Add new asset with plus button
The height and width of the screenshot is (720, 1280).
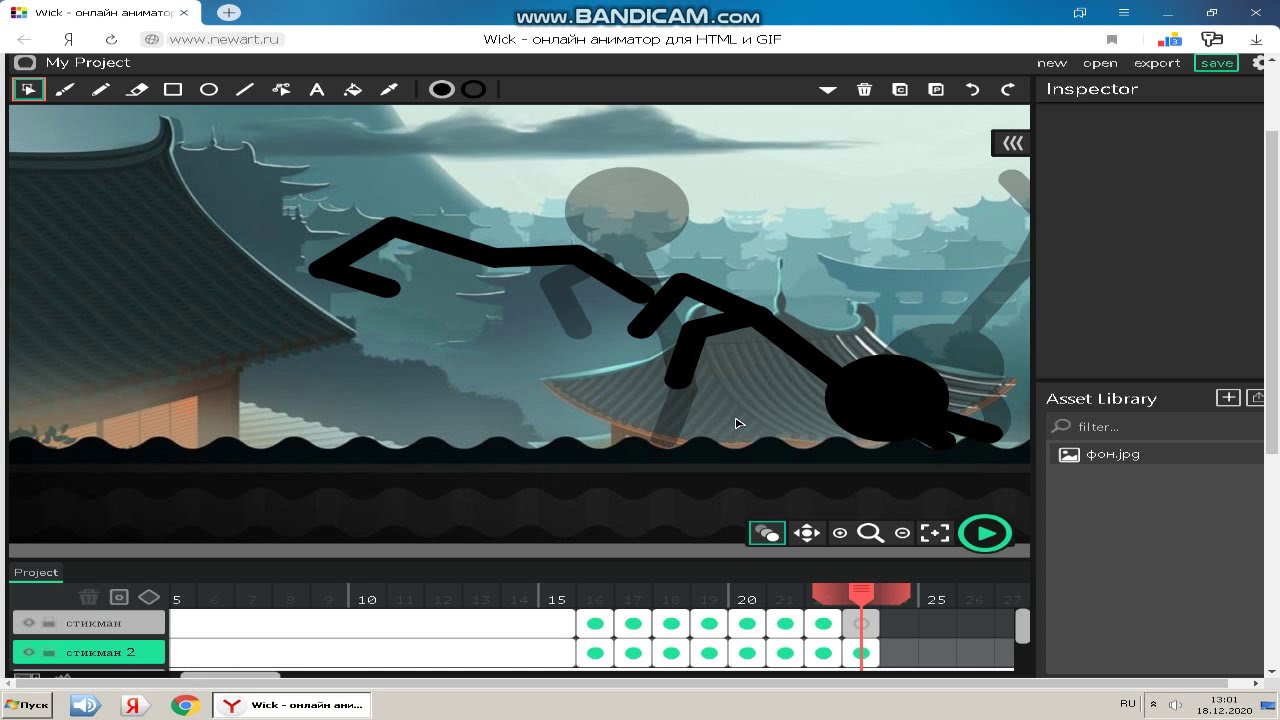1228,398
